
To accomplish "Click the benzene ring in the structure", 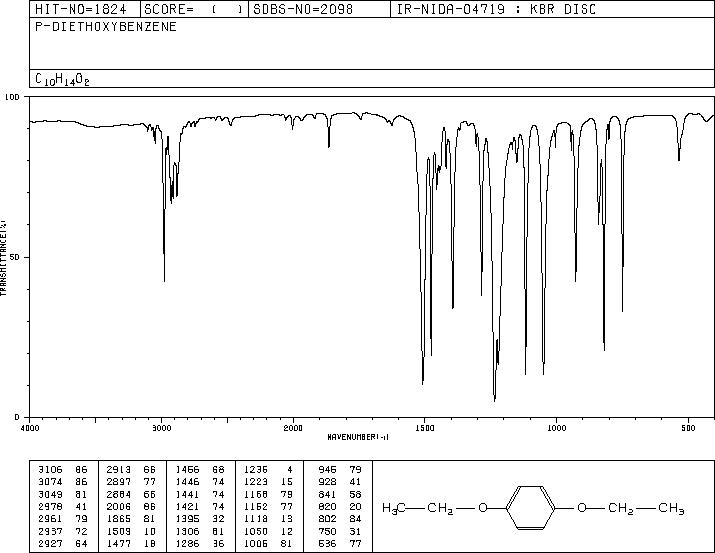I will coord(530,508).
